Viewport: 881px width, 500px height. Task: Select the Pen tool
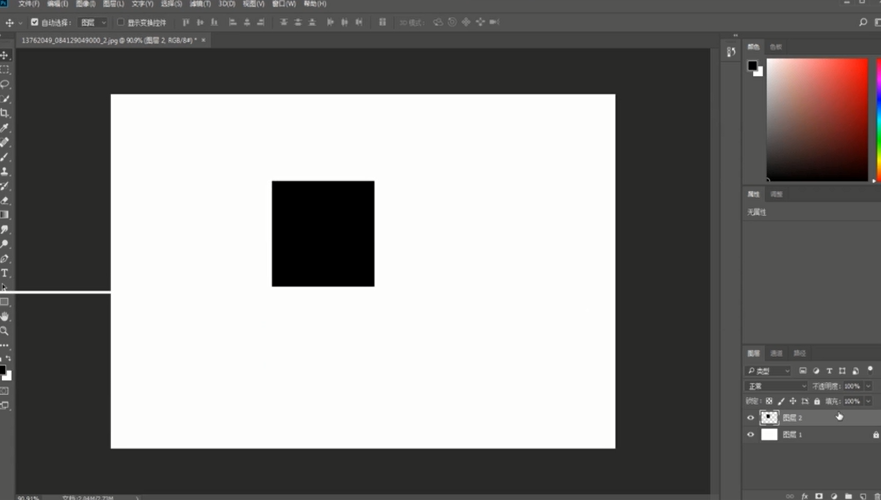tap(4, 258)
